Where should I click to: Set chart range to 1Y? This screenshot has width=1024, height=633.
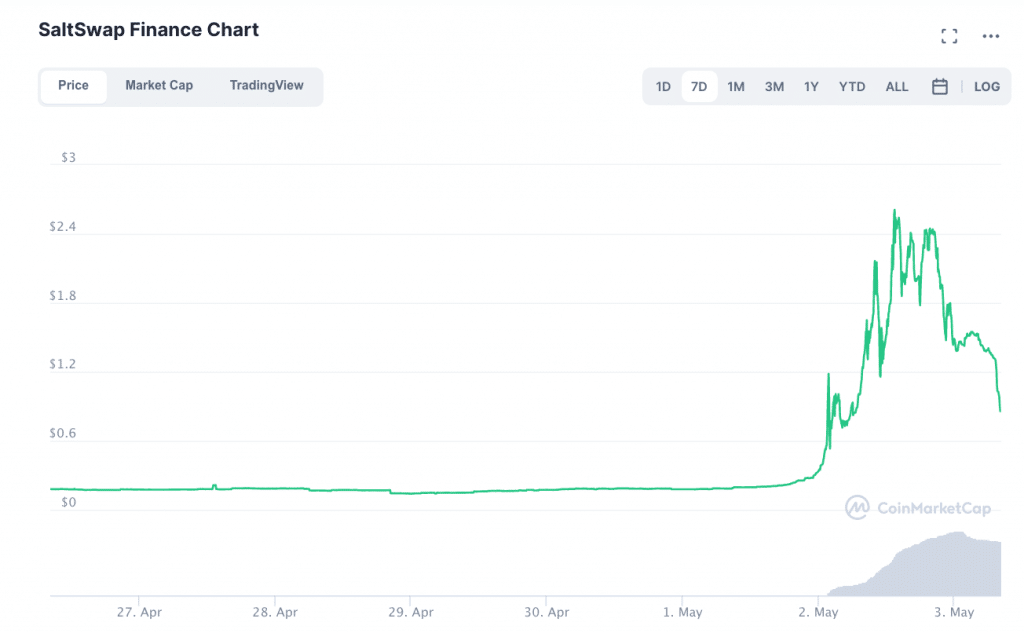[x=811, y=87]
